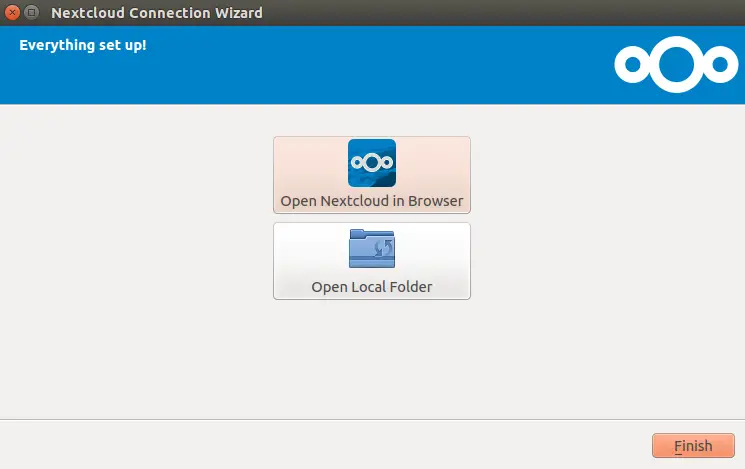Open Nextcloud in Browser button
745x469 pixels.
click(x=372, y=175)
